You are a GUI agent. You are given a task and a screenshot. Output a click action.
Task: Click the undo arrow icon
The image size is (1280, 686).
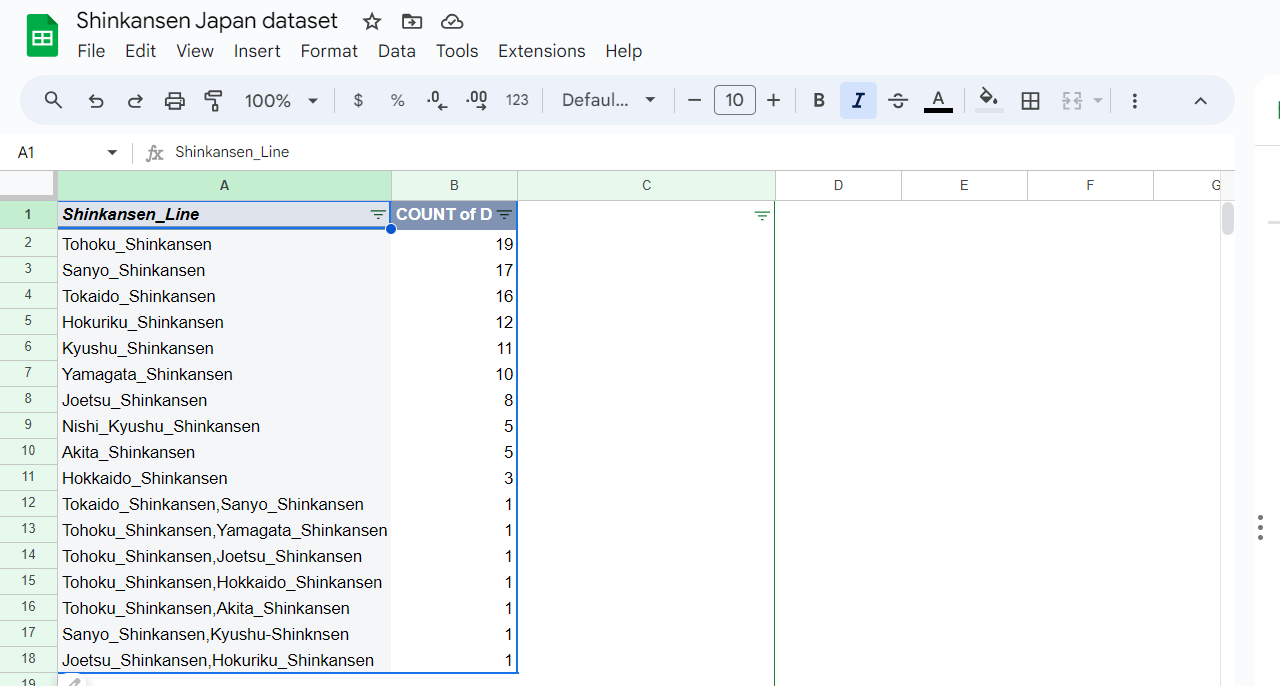click(96, 100)
